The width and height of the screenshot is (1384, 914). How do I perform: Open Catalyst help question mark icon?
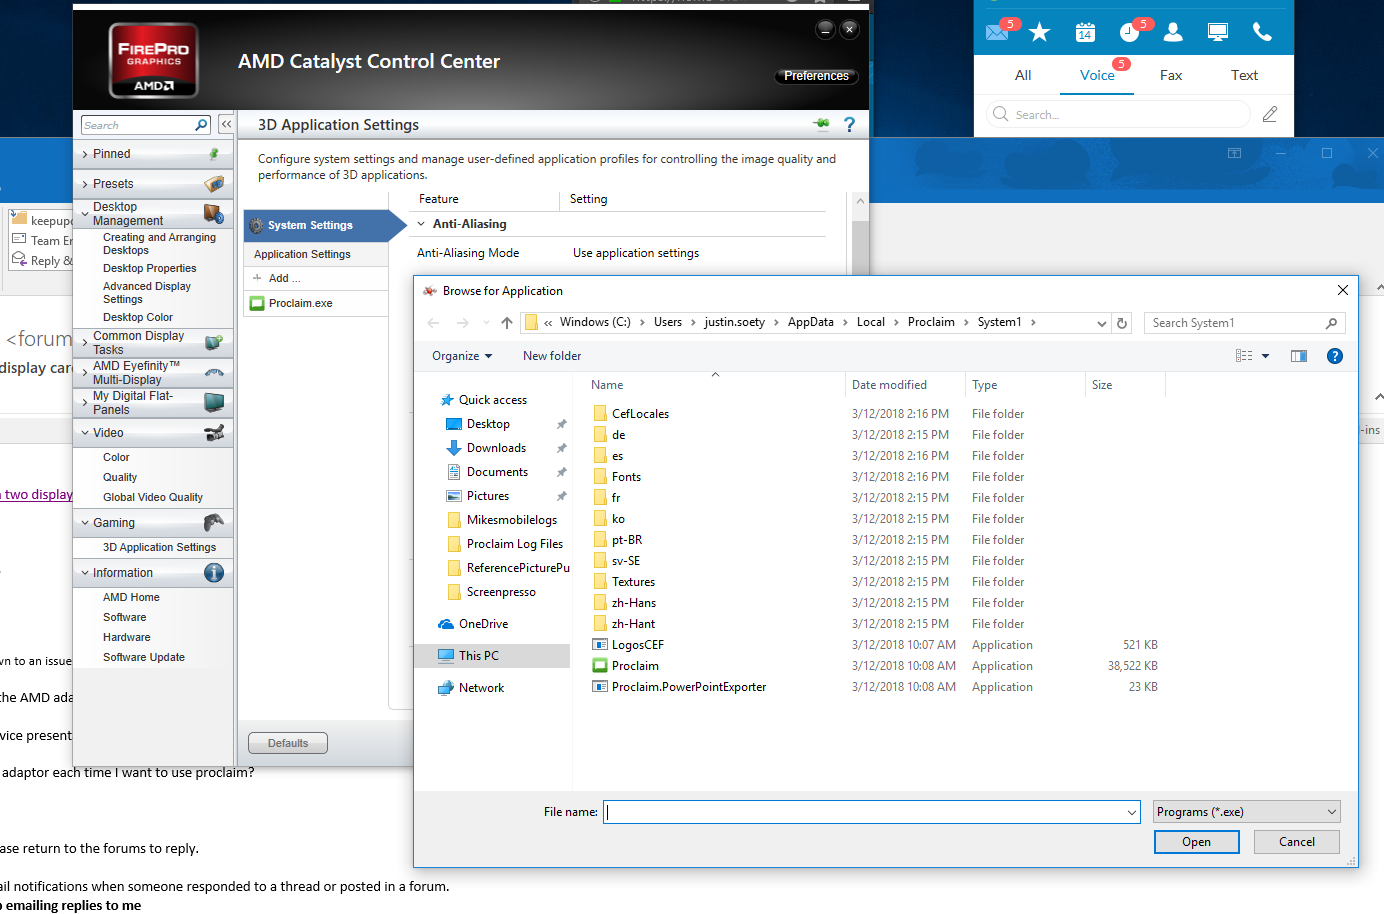click(850, 124)
